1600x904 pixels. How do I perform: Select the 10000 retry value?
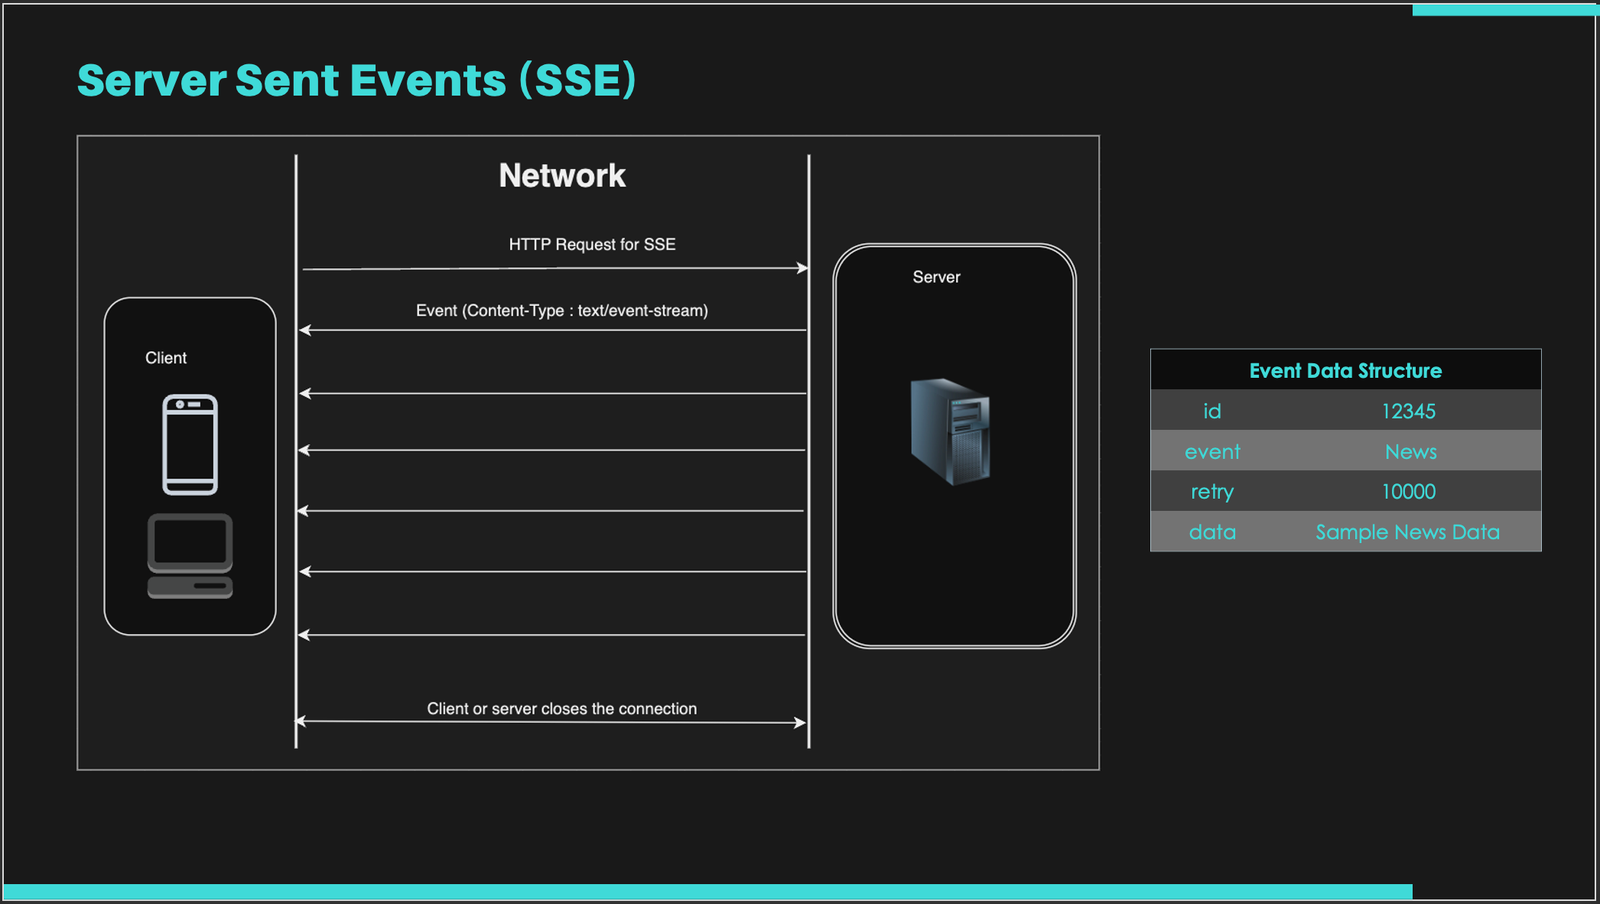click(1408, 492)
